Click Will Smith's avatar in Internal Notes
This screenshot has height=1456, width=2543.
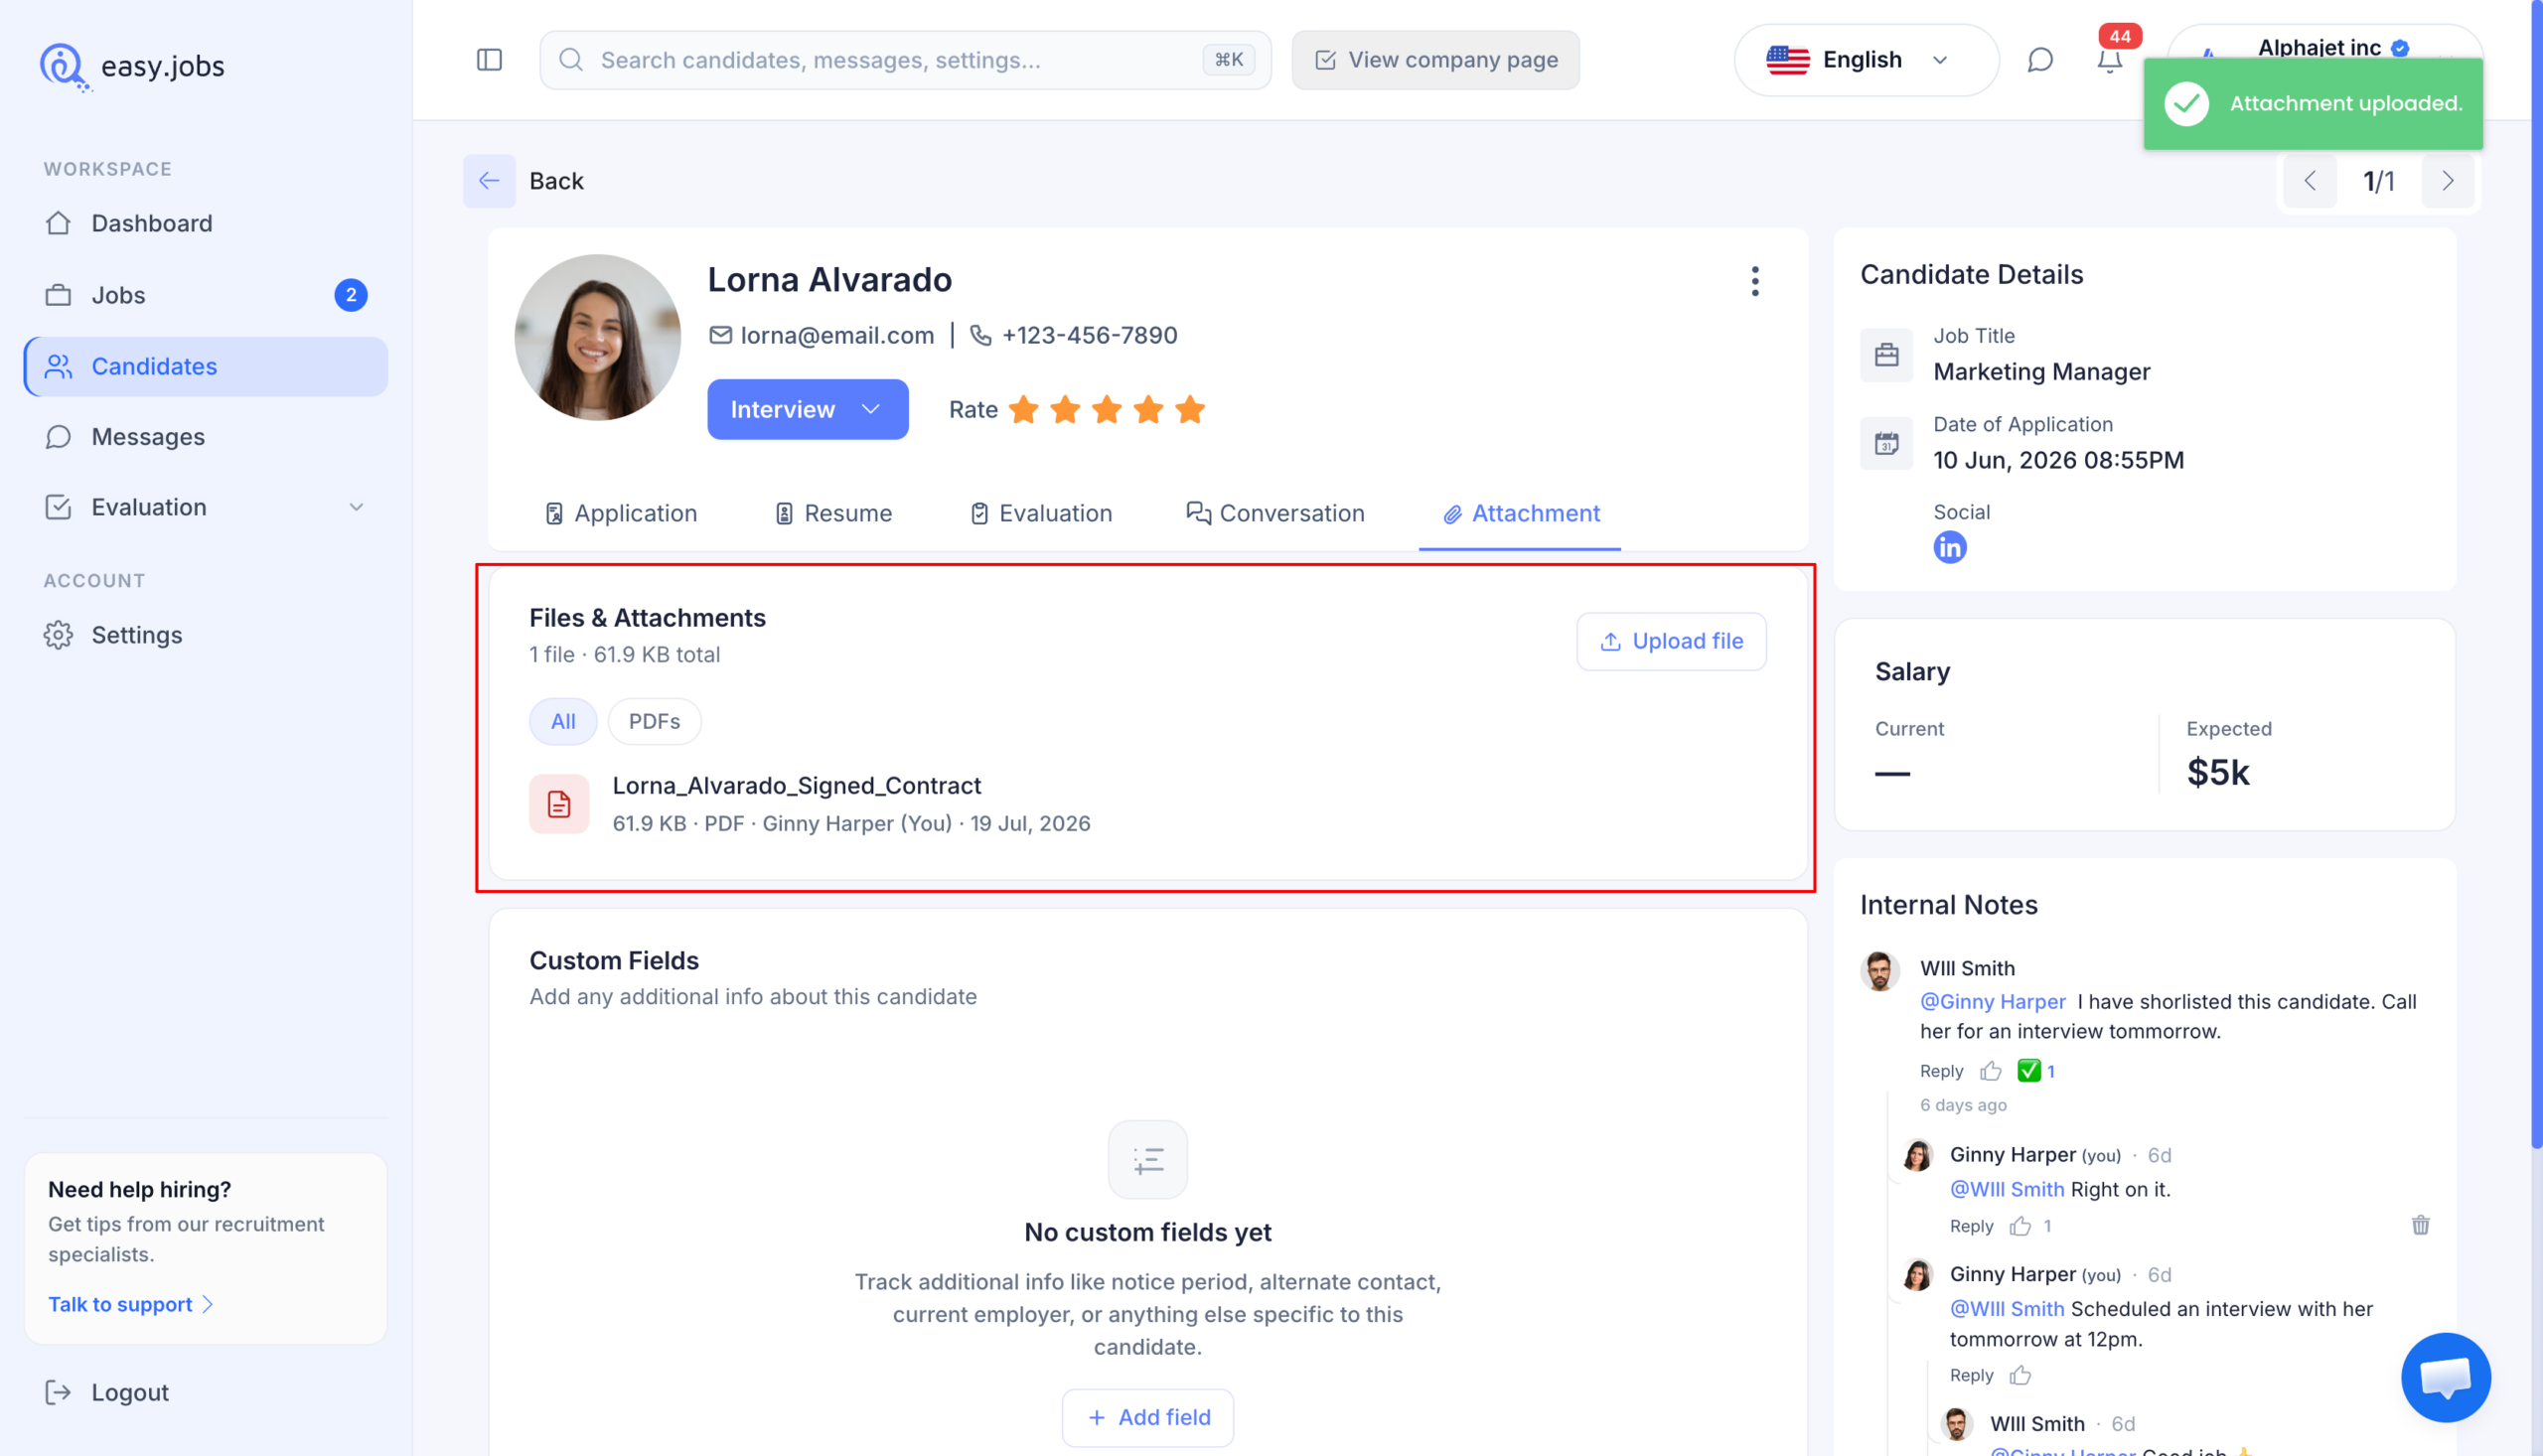tap(1879, 971)
